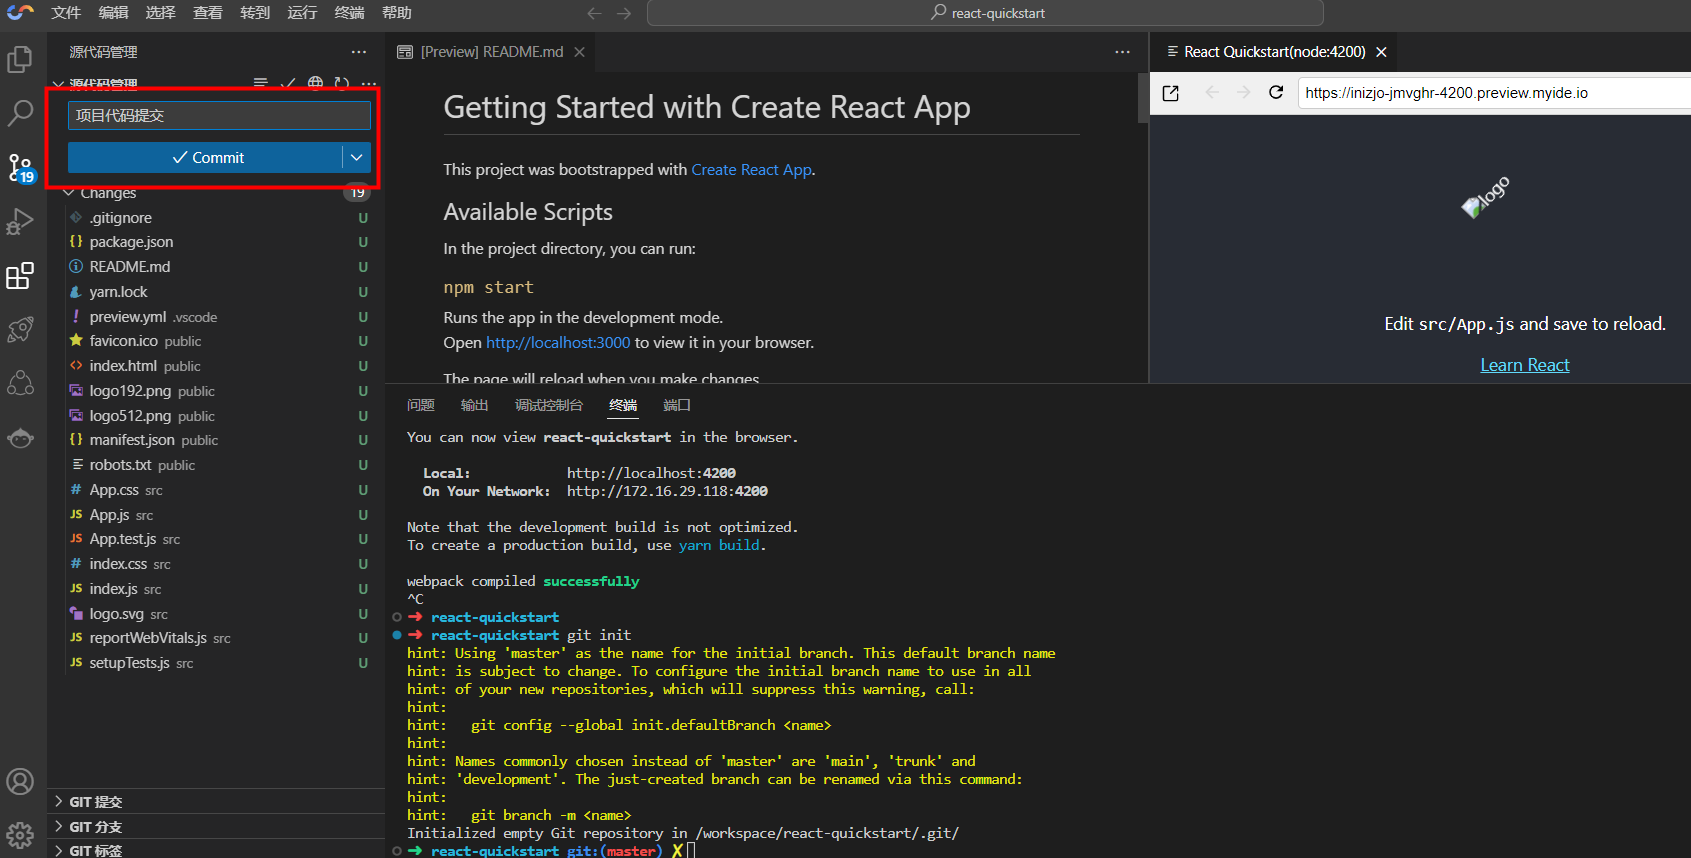Go forward in the embedded preview browser
Screen dimensions: 1691x858
(1244, 92)
